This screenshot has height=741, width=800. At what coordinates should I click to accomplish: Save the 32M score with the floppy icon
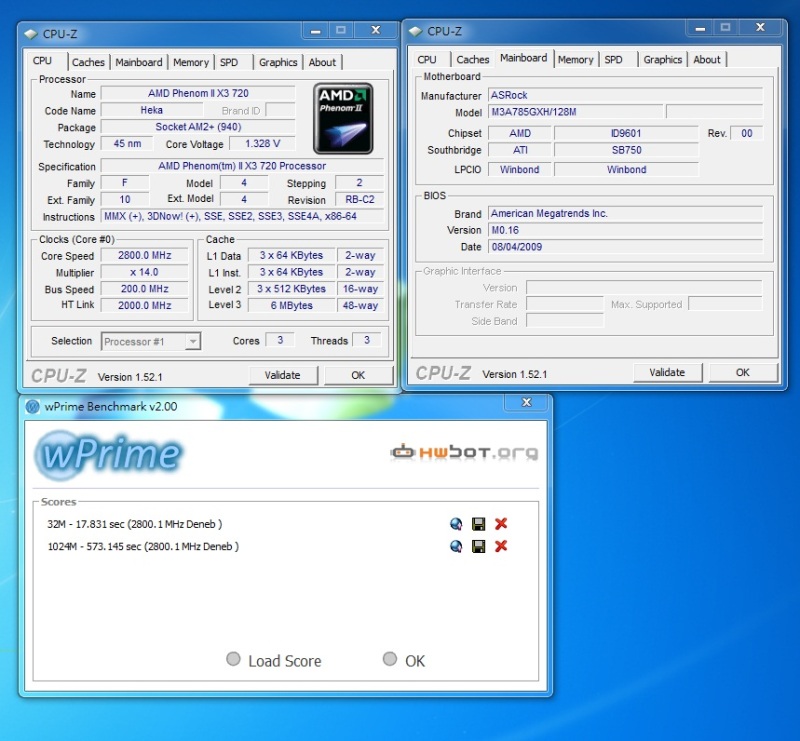click(479, 524)
